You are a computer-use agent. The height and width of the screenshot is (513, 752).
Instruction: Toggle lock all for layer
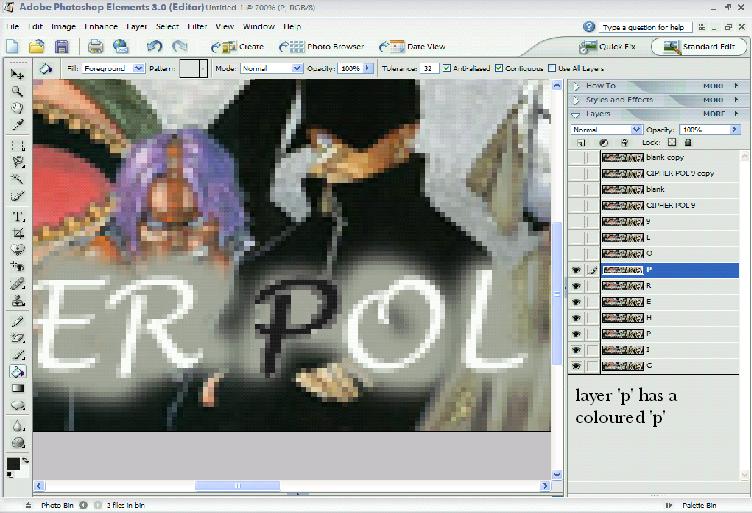click(x=688, y=142)
